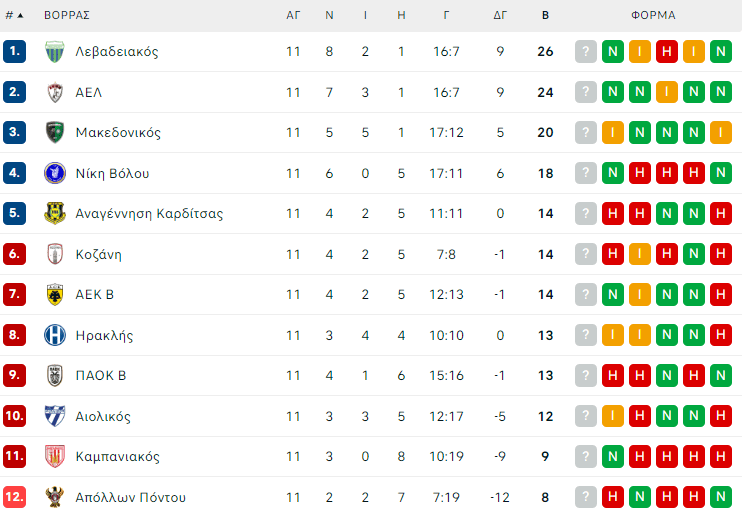Viewport: 742px width, 513px height.
Task: Open the Κοζάνη team page link
Action: tap(98, 255)
